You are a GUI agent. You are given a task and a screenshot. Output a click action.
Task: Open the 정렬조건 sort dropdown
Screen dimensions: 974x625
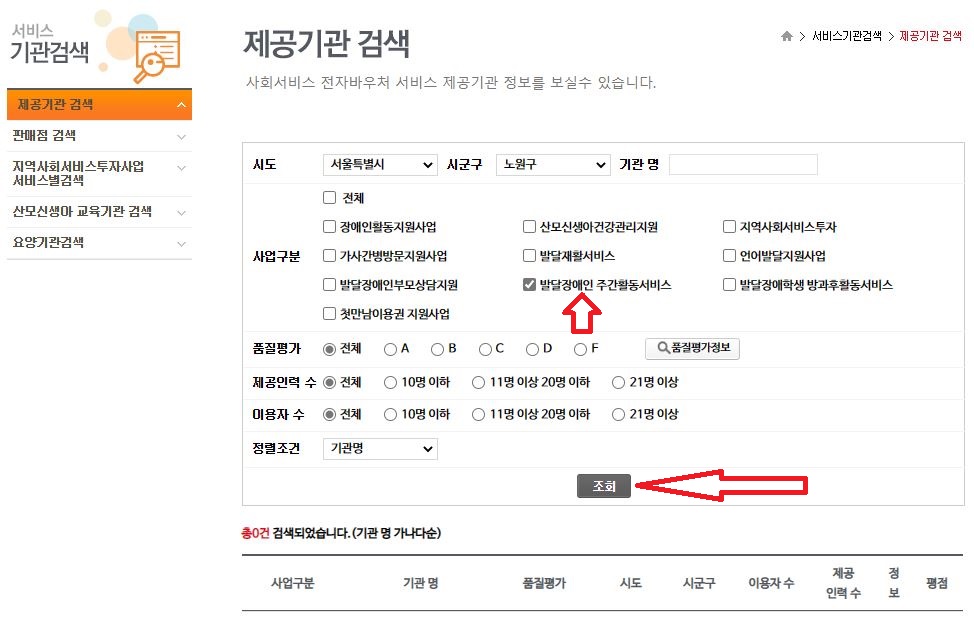(x=379, y=448)
